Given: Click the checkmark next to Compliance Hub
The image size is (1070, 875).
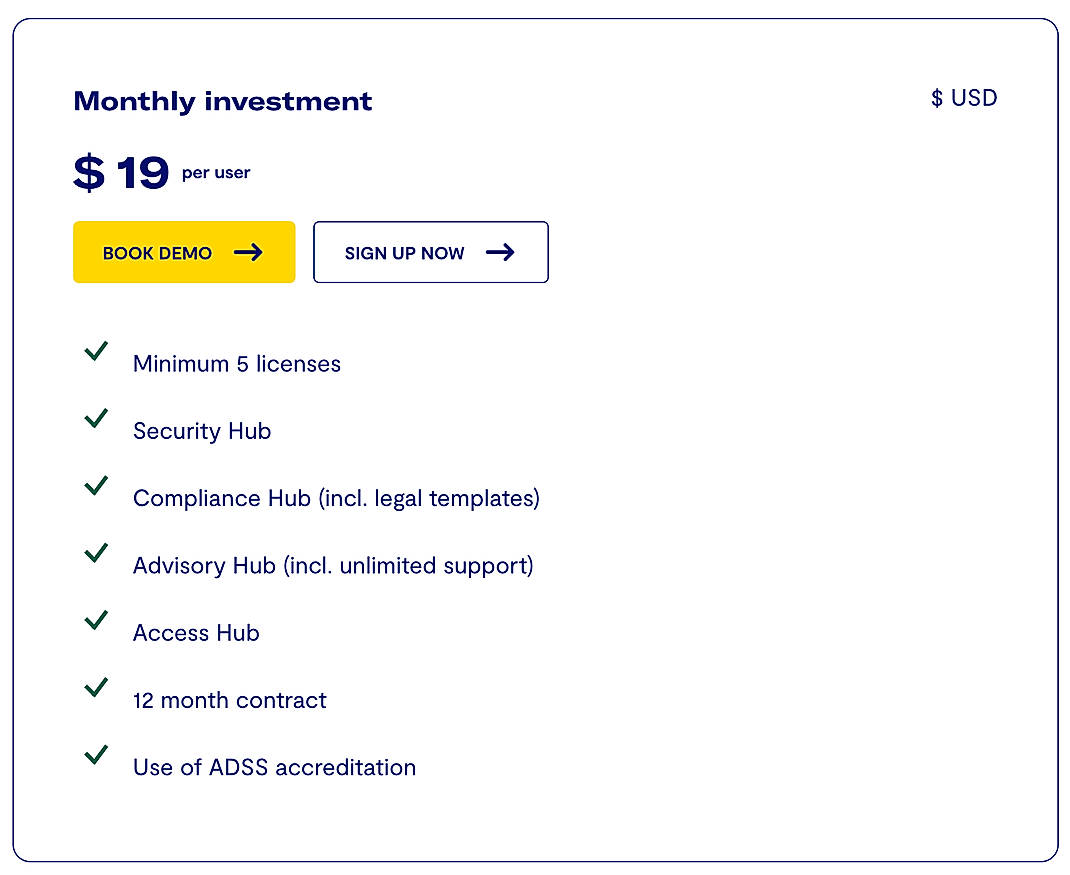Looking at the screenshot, I should tap(96, 486).
